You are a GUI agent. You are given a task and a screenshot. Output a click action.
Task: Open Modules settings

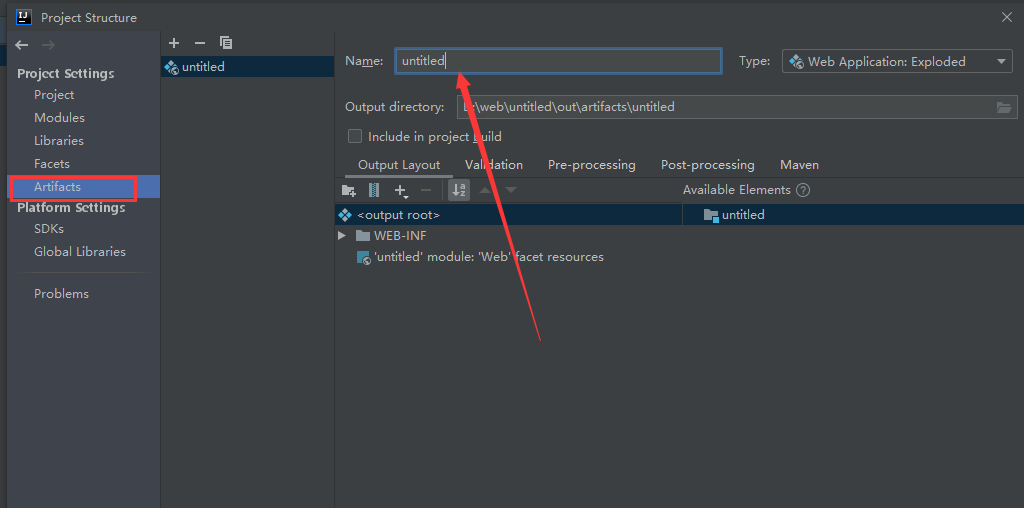pyautogui.click(x=59, y=118)
